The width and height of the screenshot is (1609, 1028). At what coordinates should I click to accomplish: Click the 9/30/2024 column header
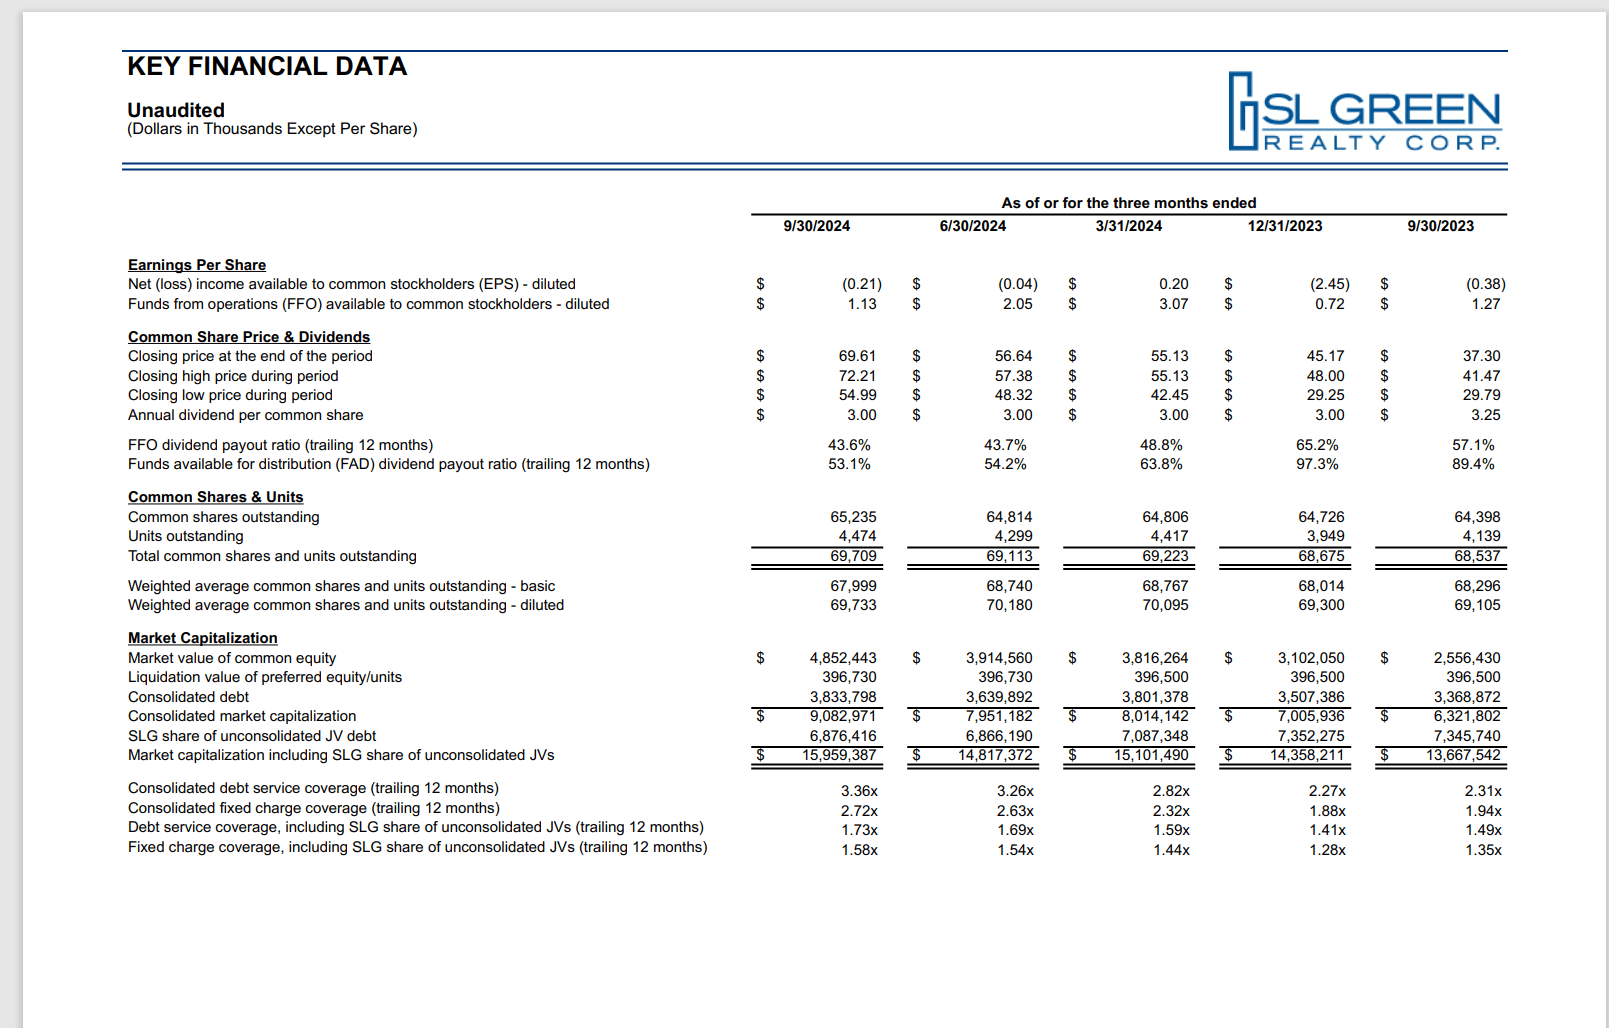(x=815, y=226)
